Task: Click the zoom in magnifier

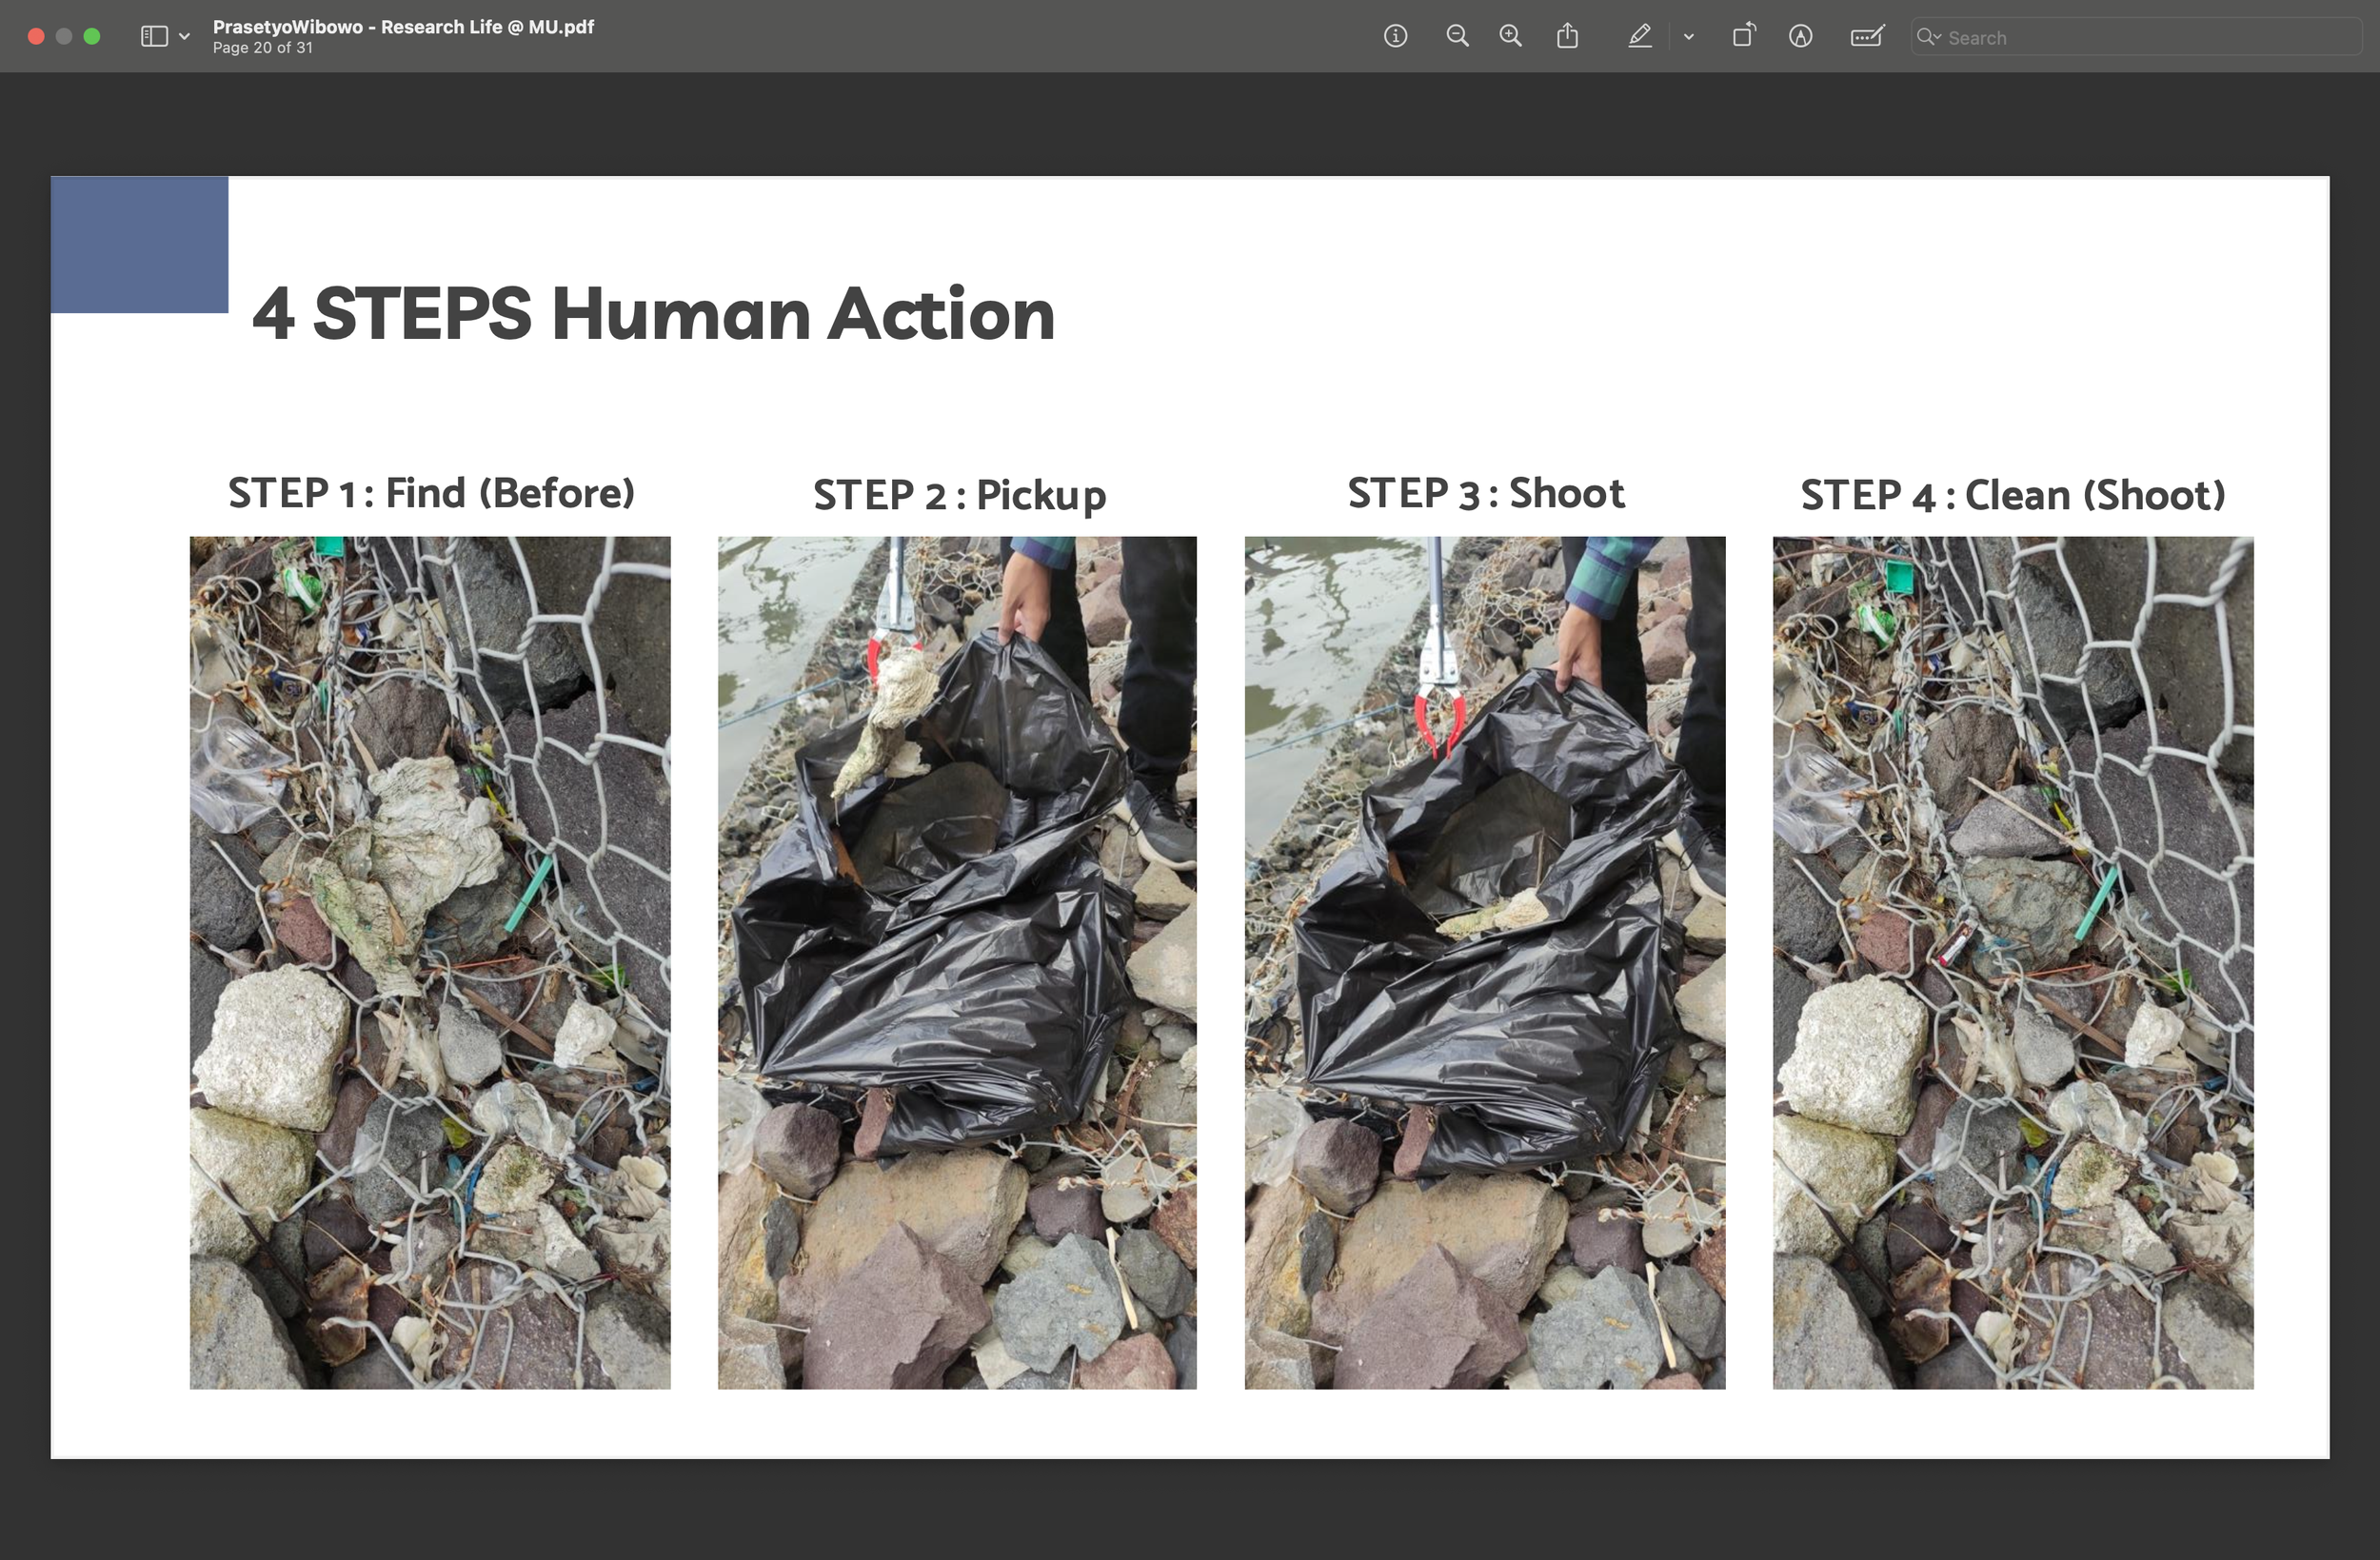Action: pyautogui.click(x=1510, y=37)
